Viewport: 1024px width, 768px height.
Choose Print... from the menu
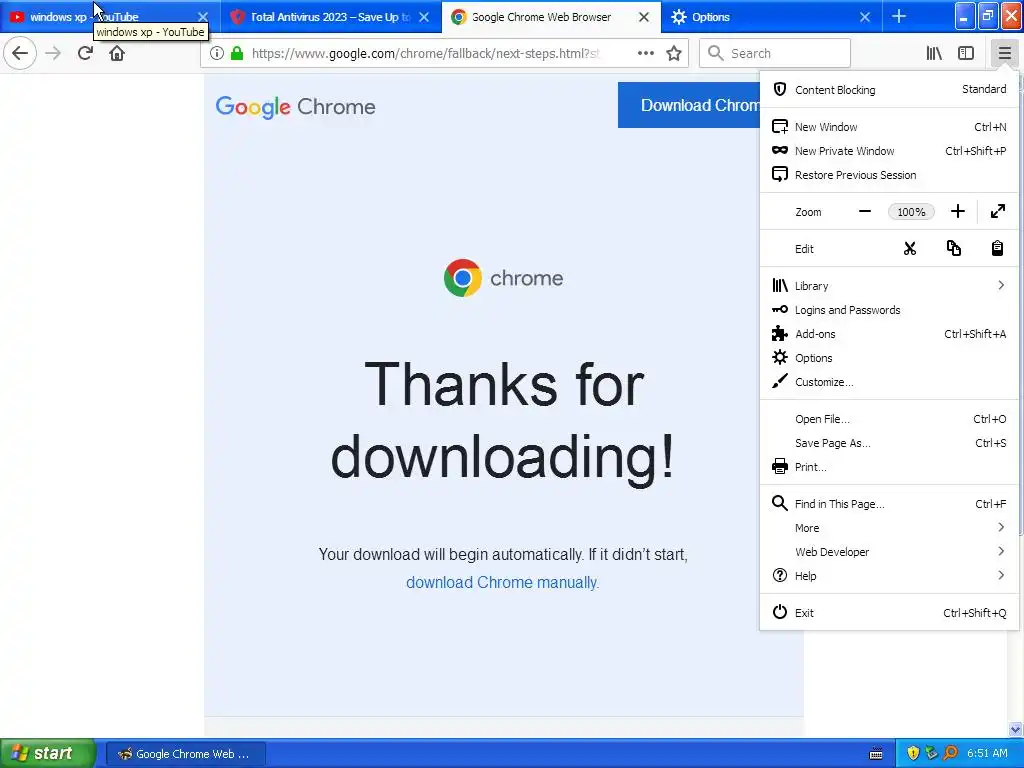[x=888, y=467]
